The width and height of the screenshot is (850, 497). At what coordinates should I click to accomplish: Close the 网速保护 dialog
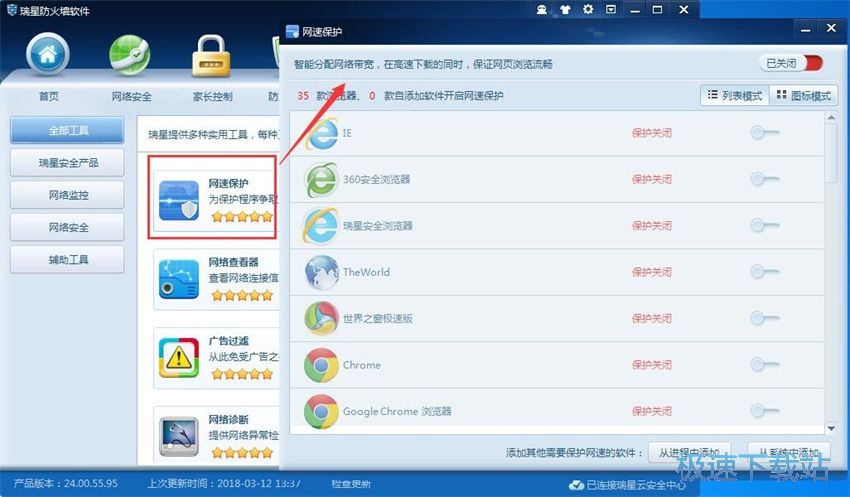[x=831, y=29]
